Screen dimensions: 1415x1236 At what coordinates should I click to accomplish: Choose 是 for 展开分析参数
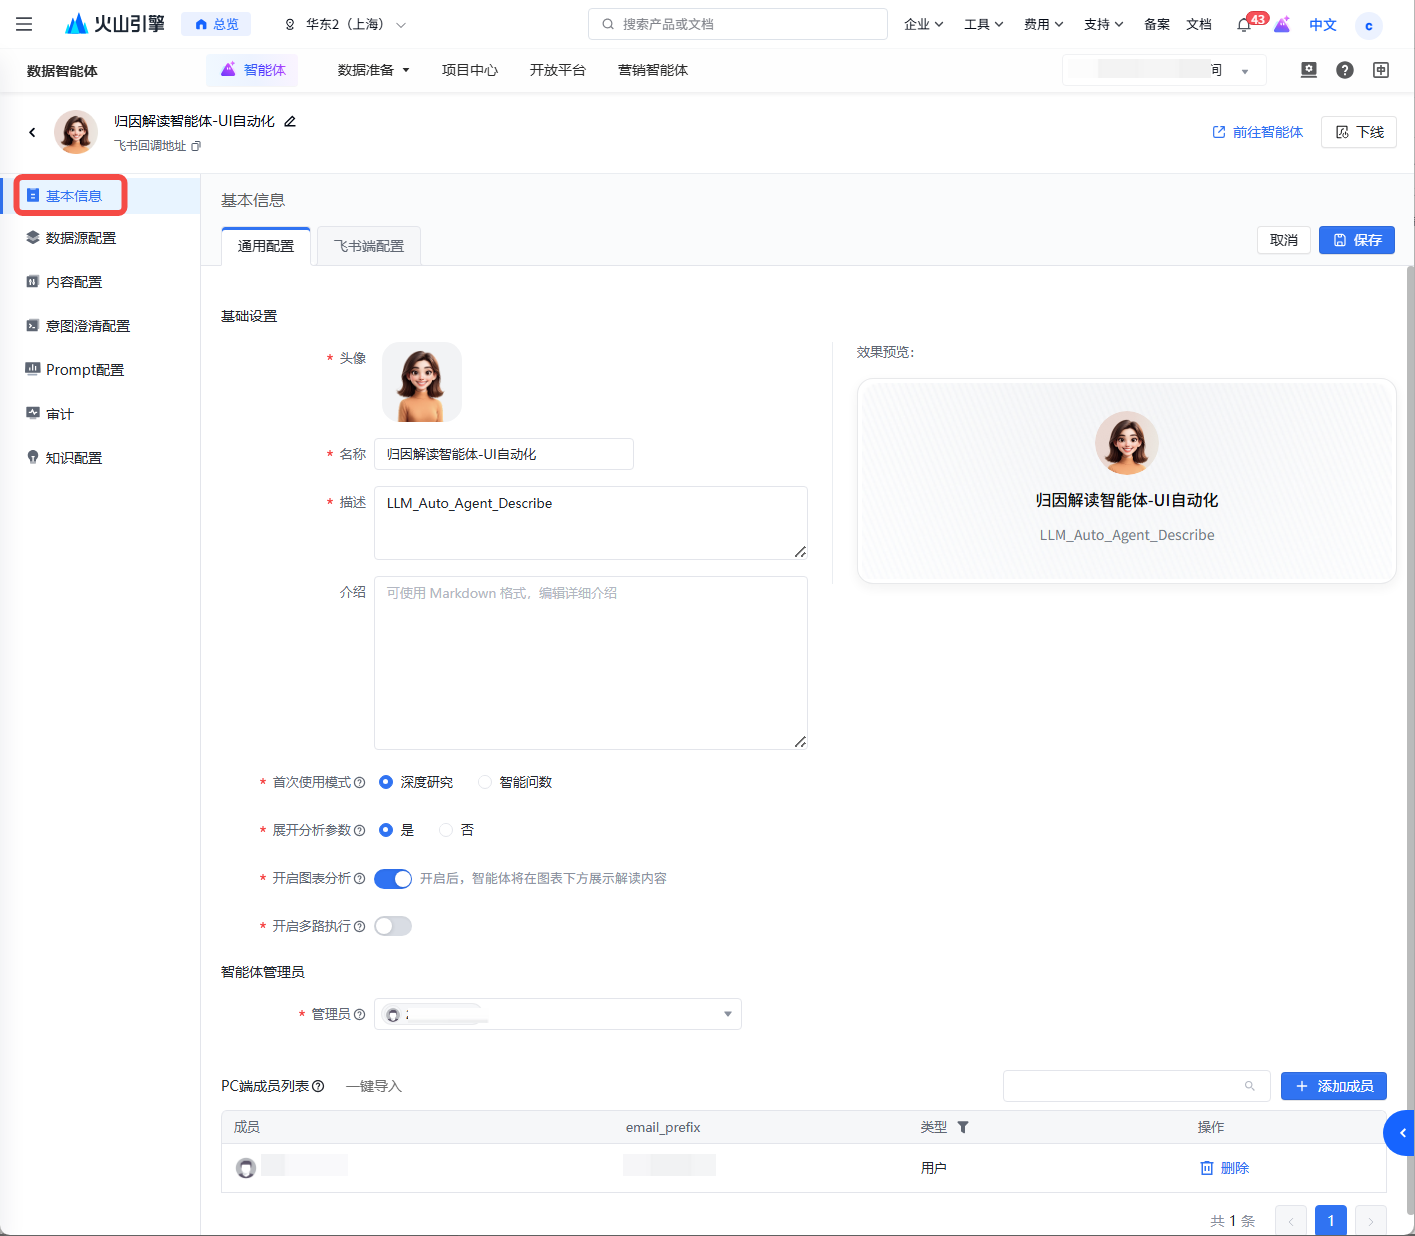click(386, 830)
